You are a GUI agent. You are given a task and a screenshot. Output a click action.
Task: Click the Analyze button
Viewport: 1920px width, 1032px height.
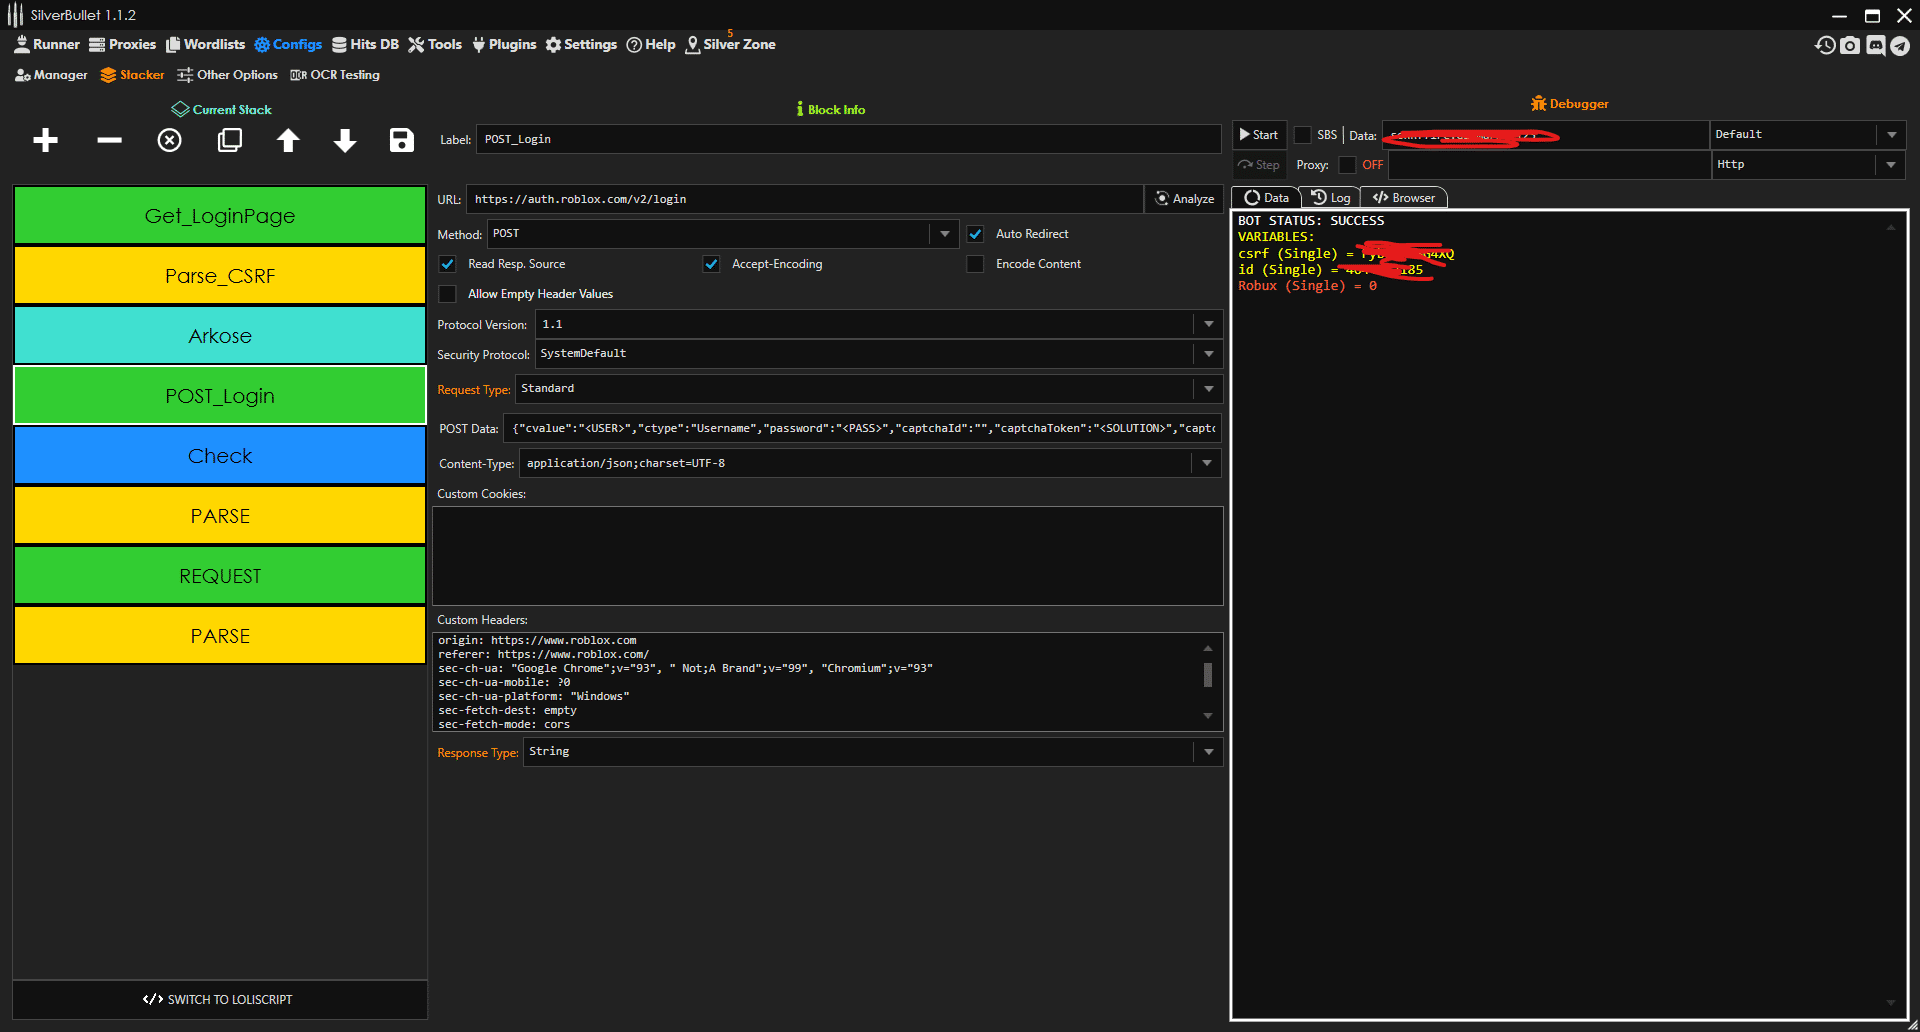[1185, 199]
